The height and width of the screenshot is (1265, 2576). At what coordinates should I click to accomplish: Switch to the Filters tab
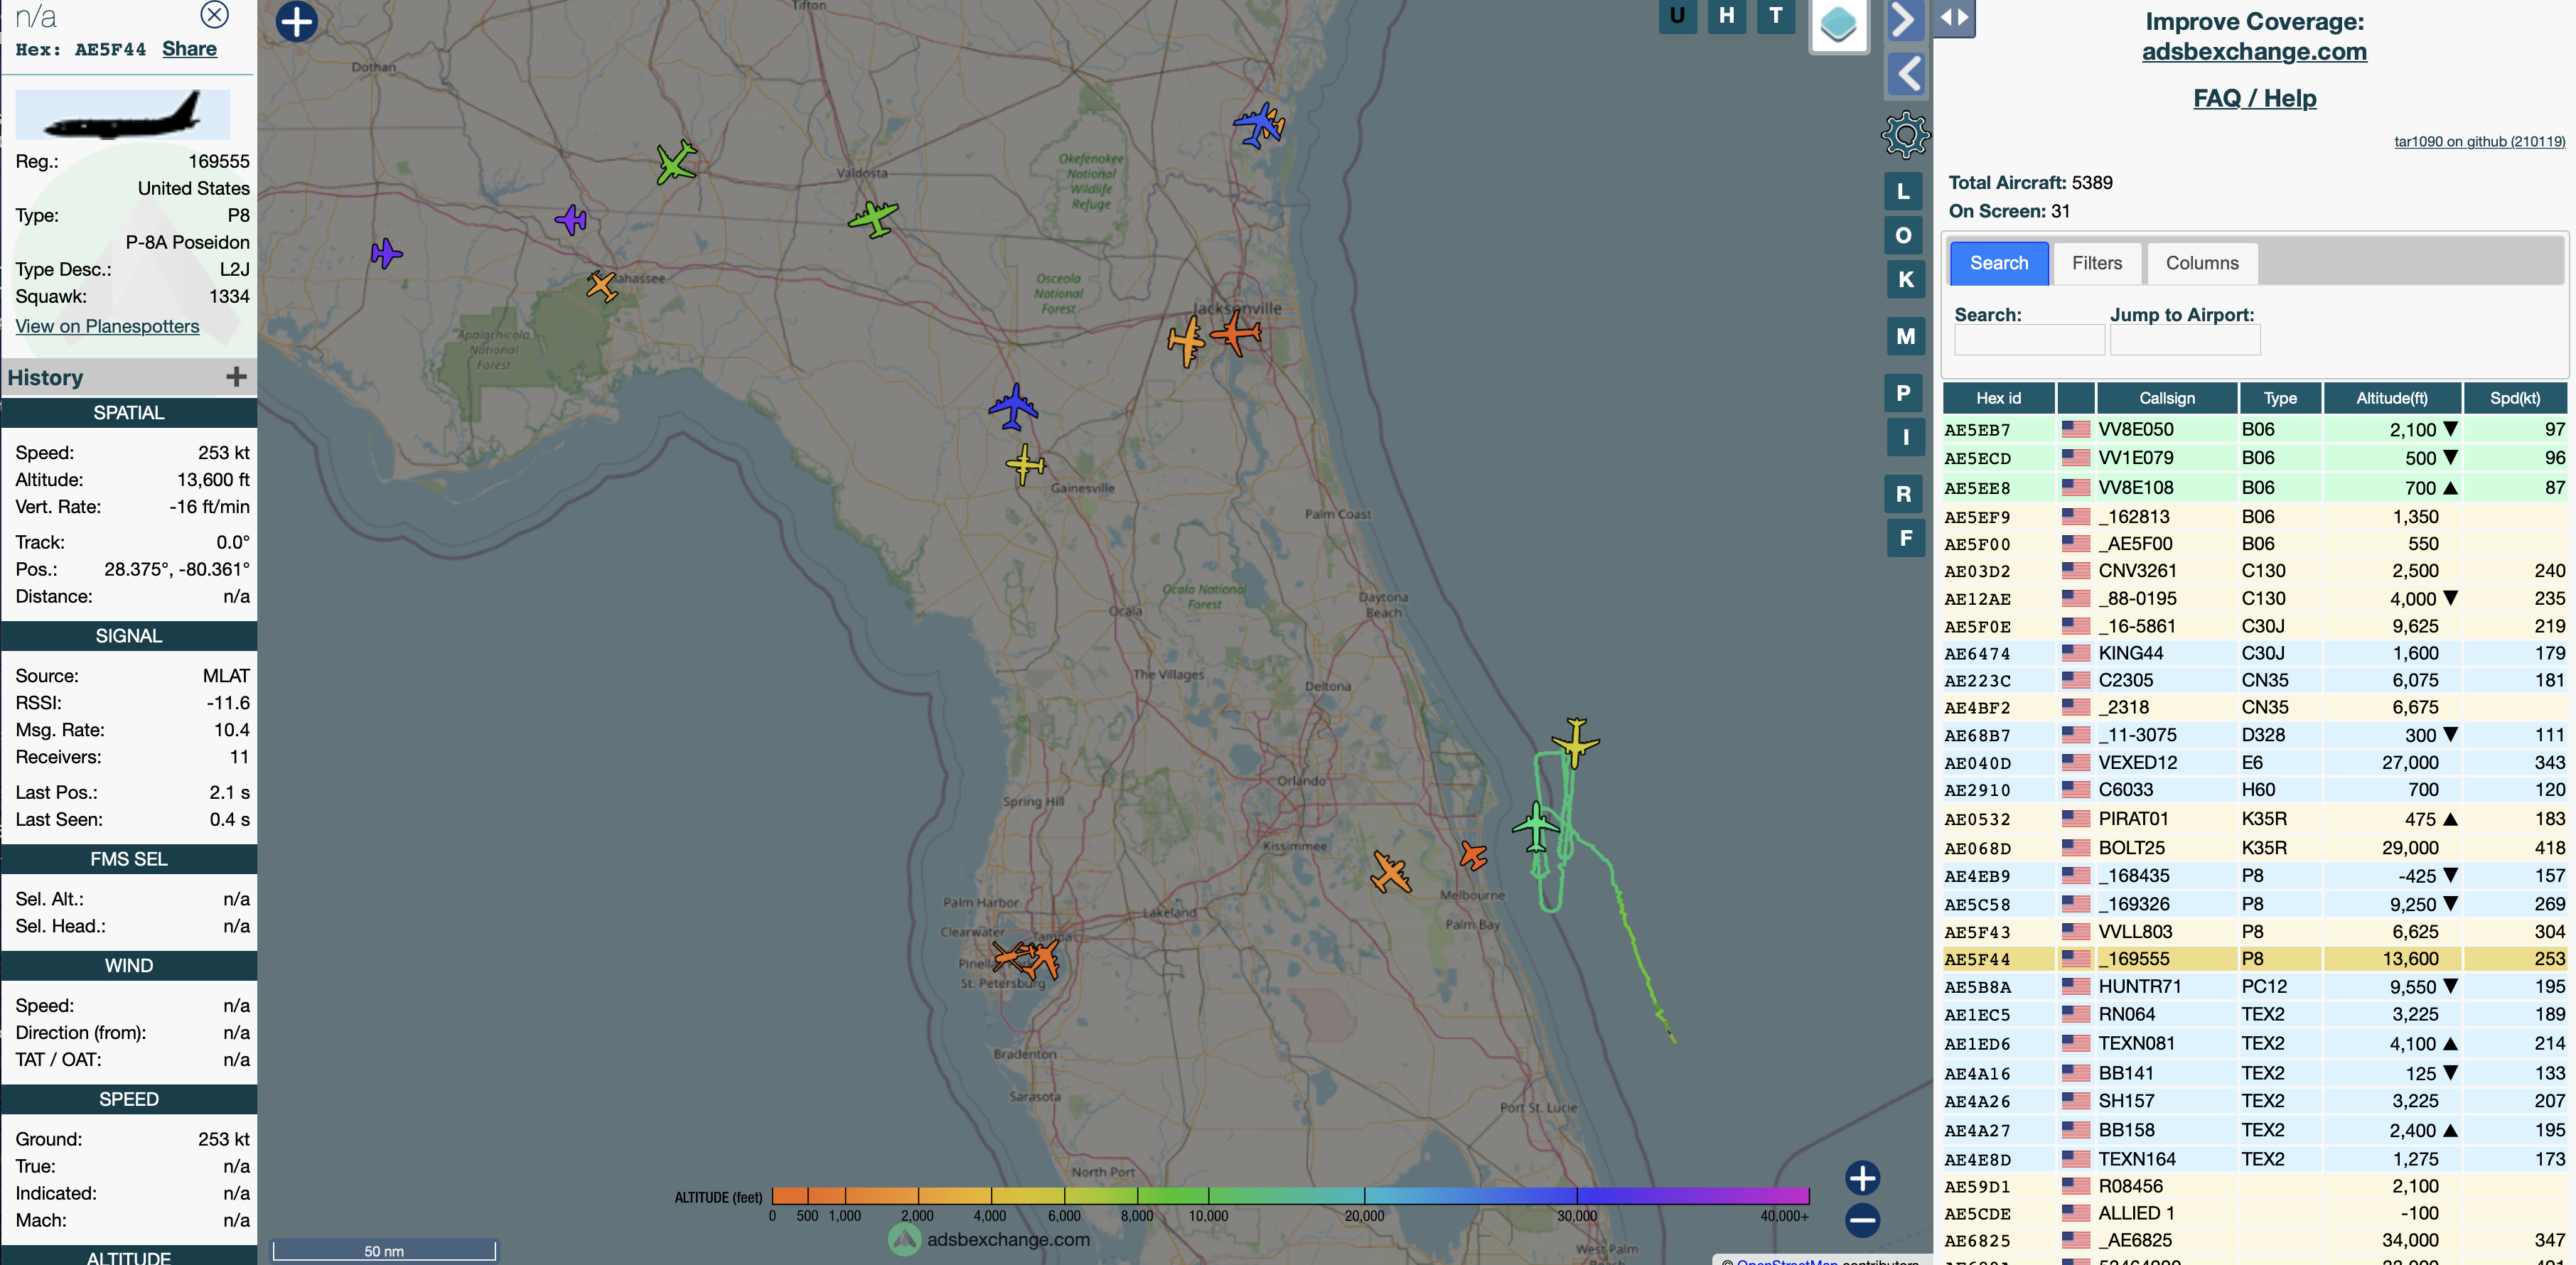(x=2097, y=263)
